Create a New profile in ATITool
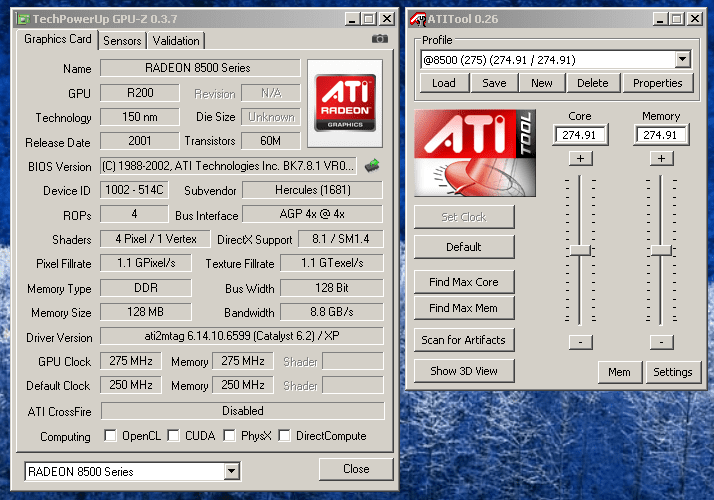Screen dimensions: 714x500 (541, 83)
